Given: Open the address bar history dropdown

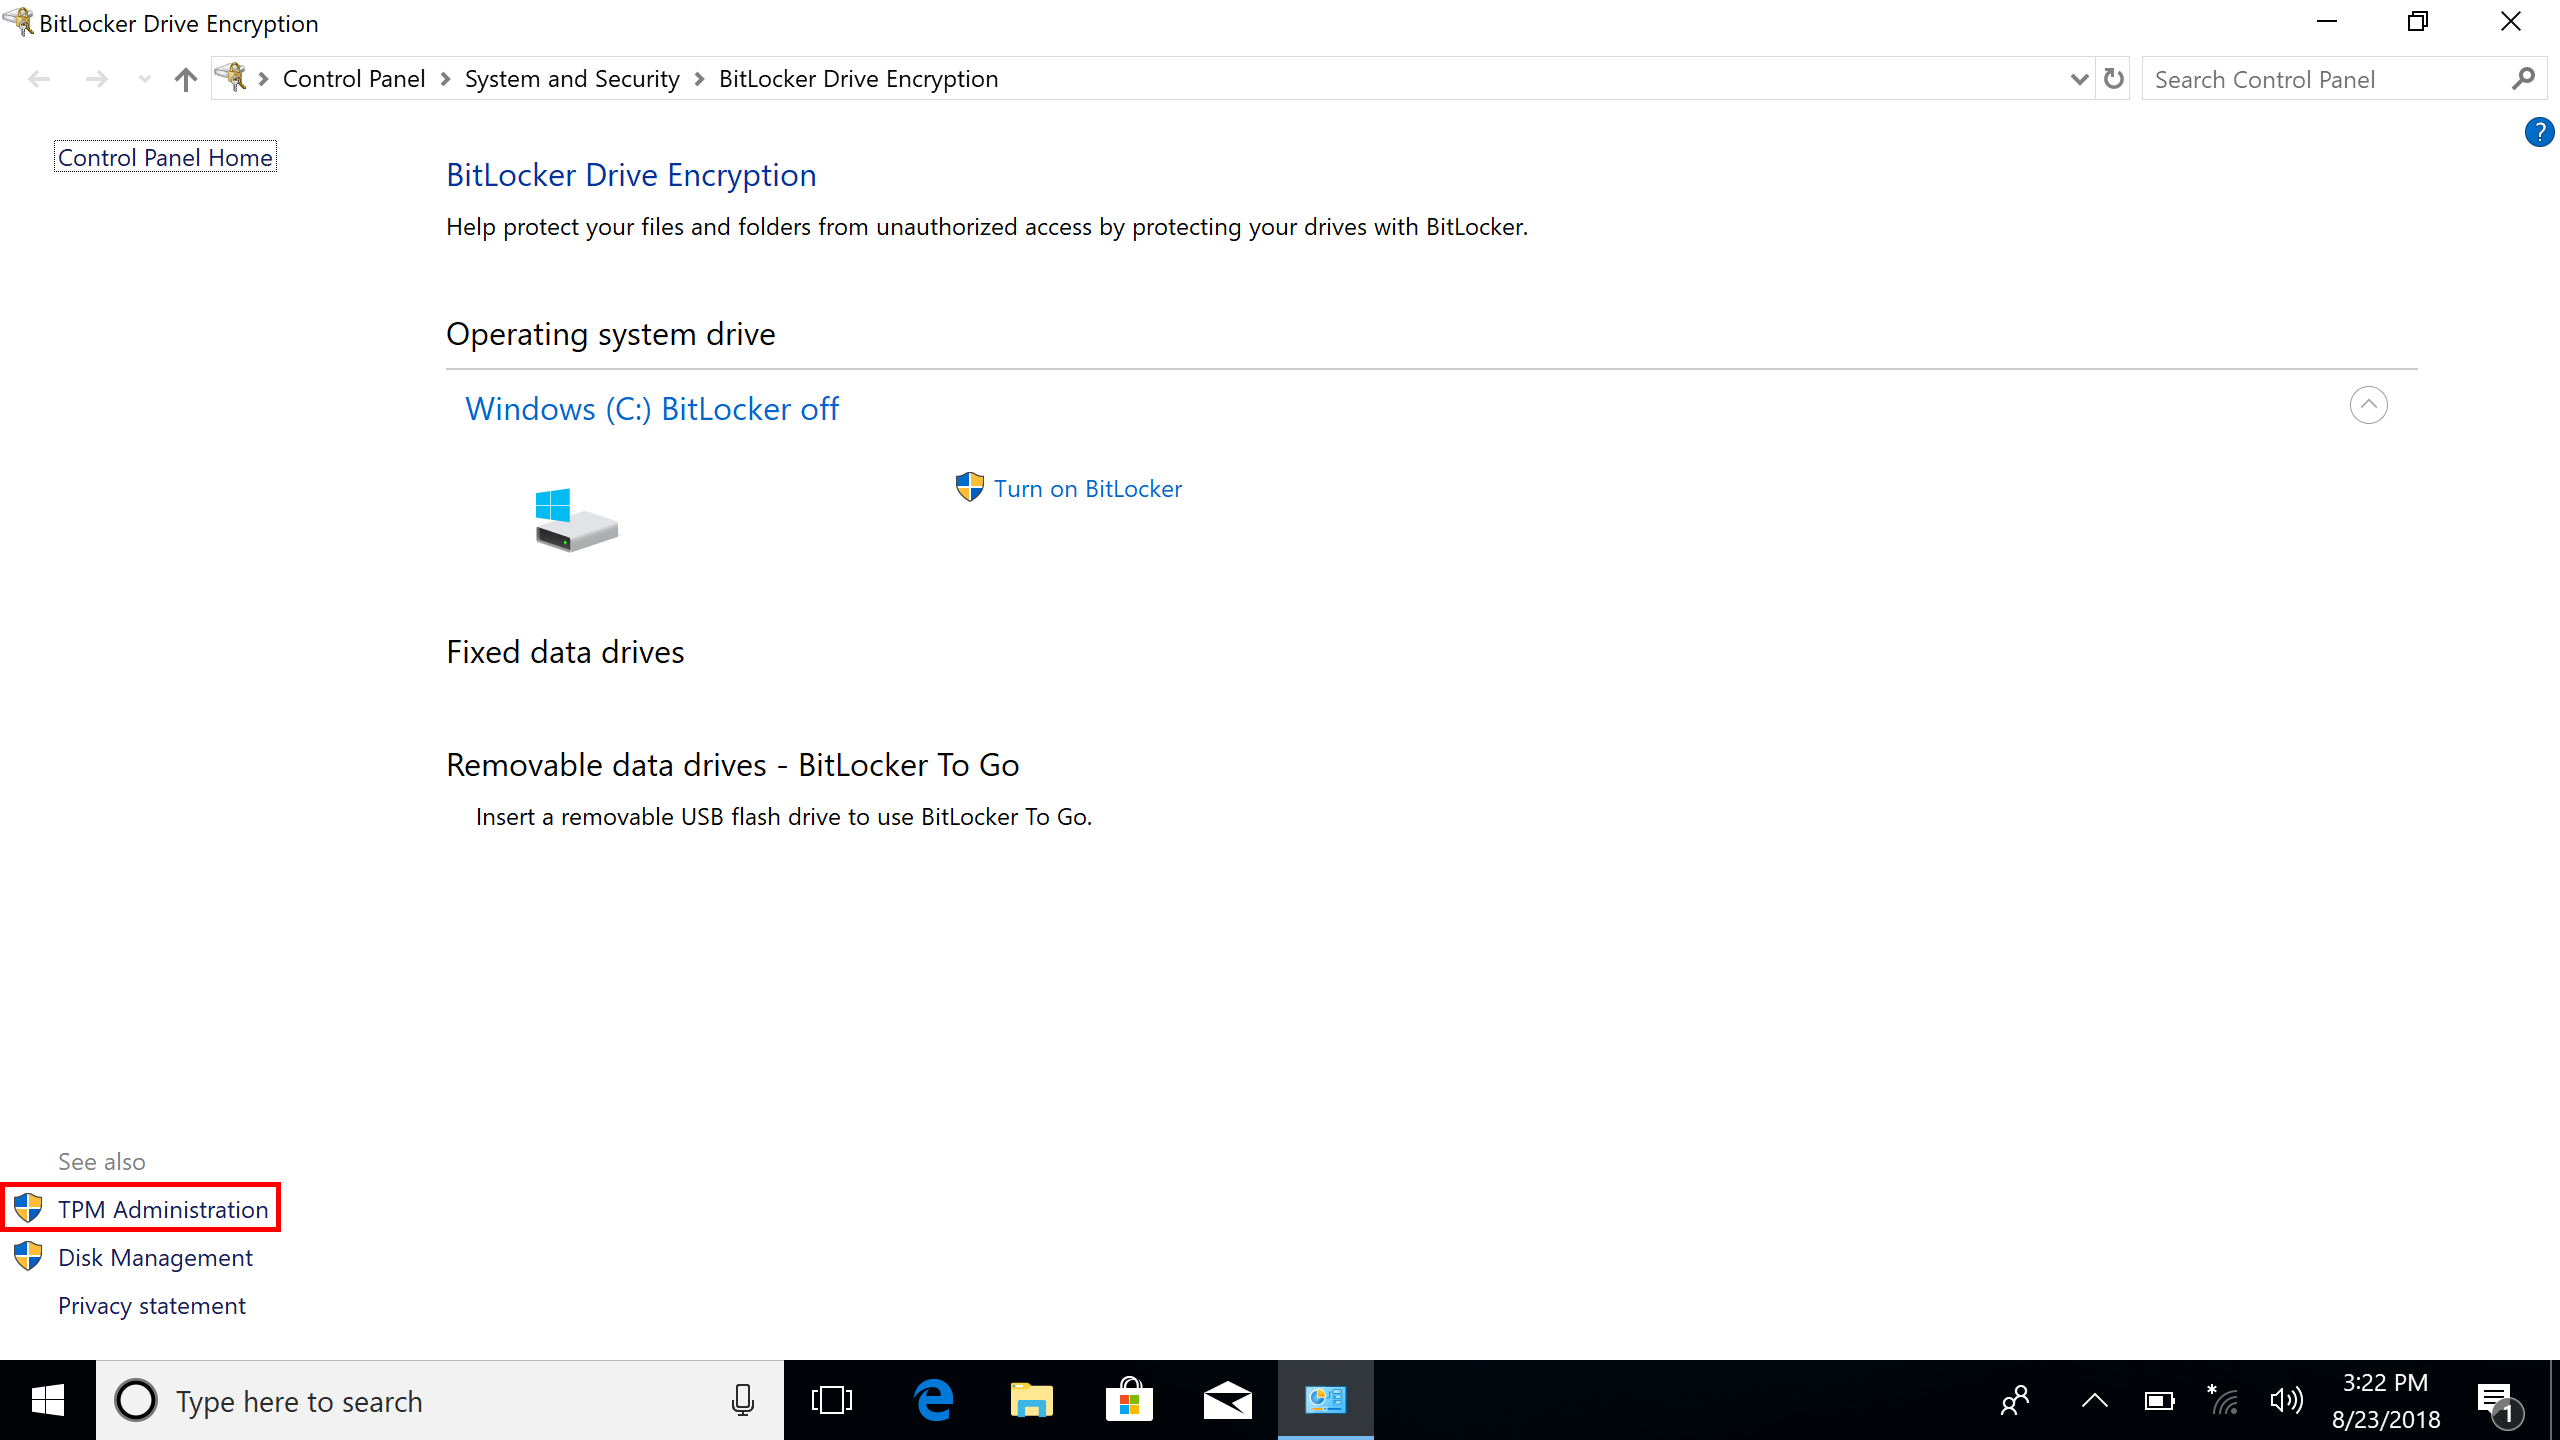Looking at the screenshot, I should click(2078, 77).
